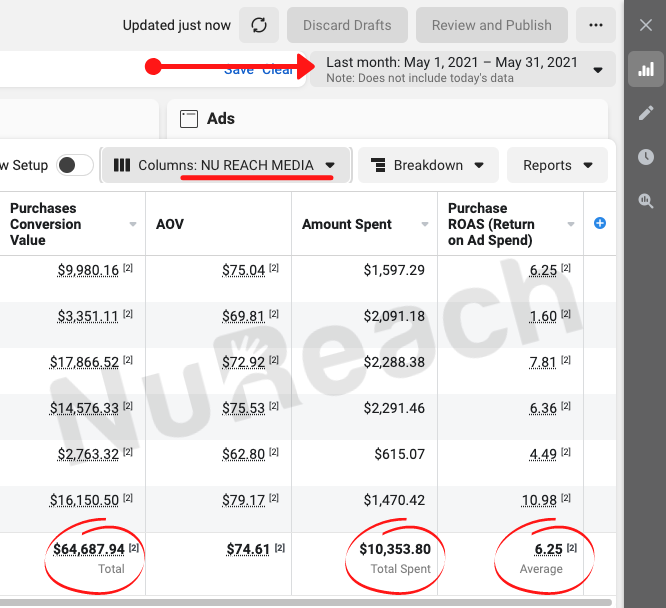
Task: Switch to the Ads tab
Action: coord(220,119)
